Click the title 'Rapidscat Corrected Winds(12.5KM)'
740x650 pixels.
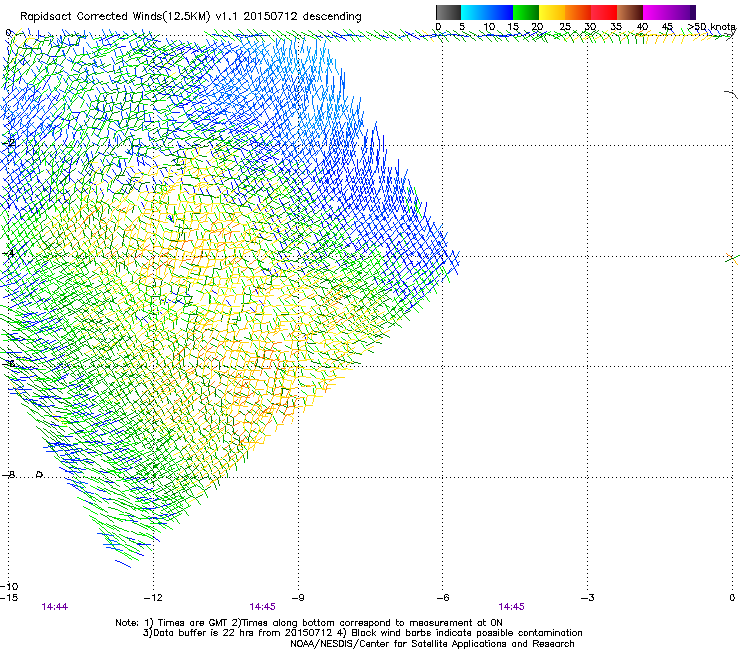(x=115, y=17)
